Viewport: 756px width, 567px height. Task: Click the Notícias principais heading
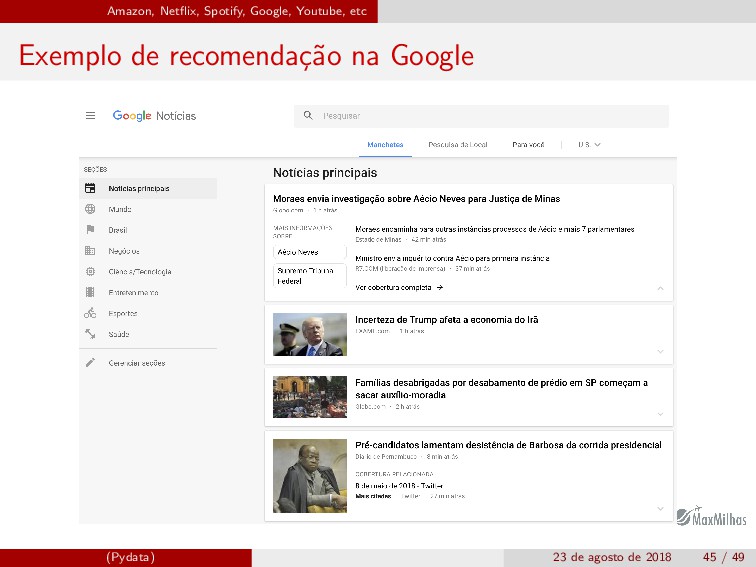click(325, 173)
